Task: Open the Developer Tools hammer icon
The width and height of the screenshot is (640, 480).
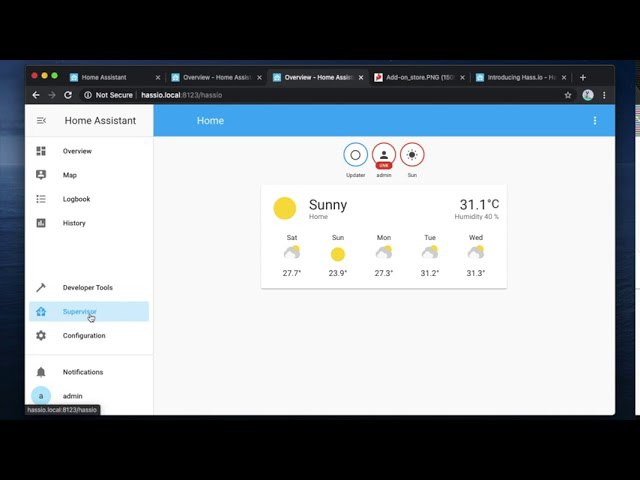Action: coord(41,287)
